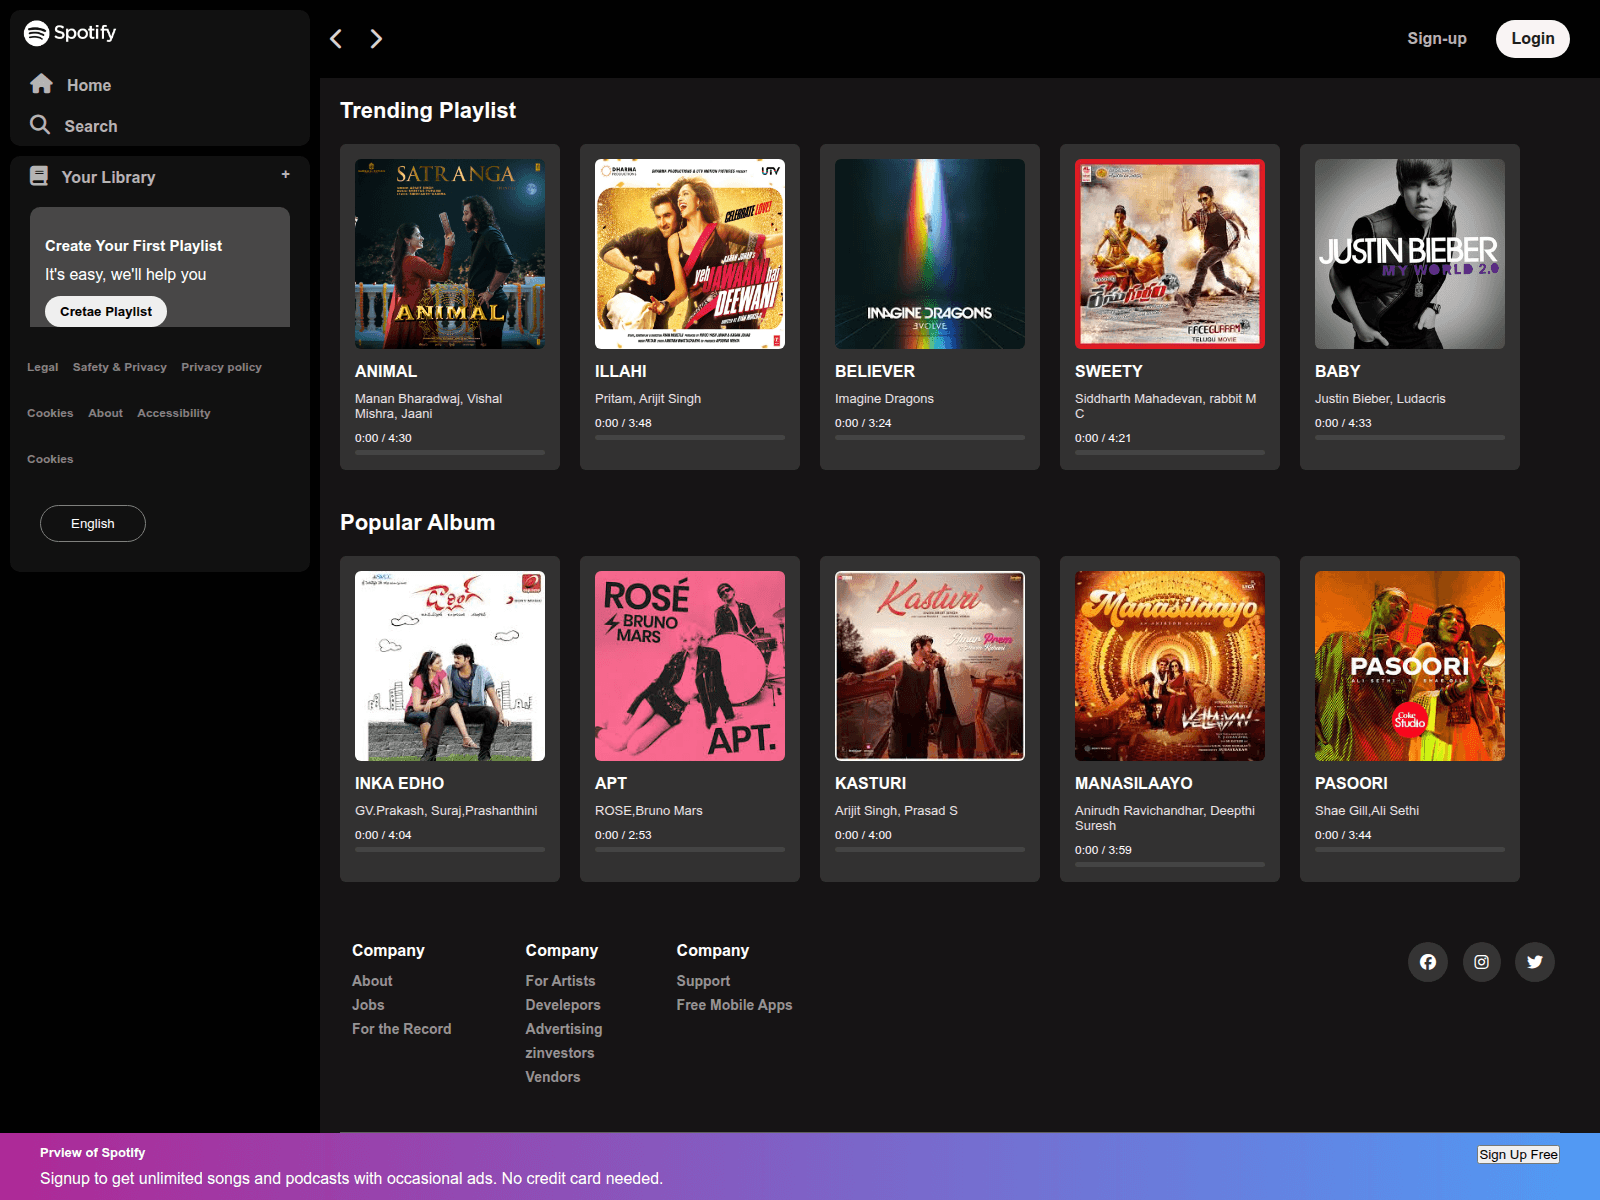Click the Your Library book icon

(39, 175)
